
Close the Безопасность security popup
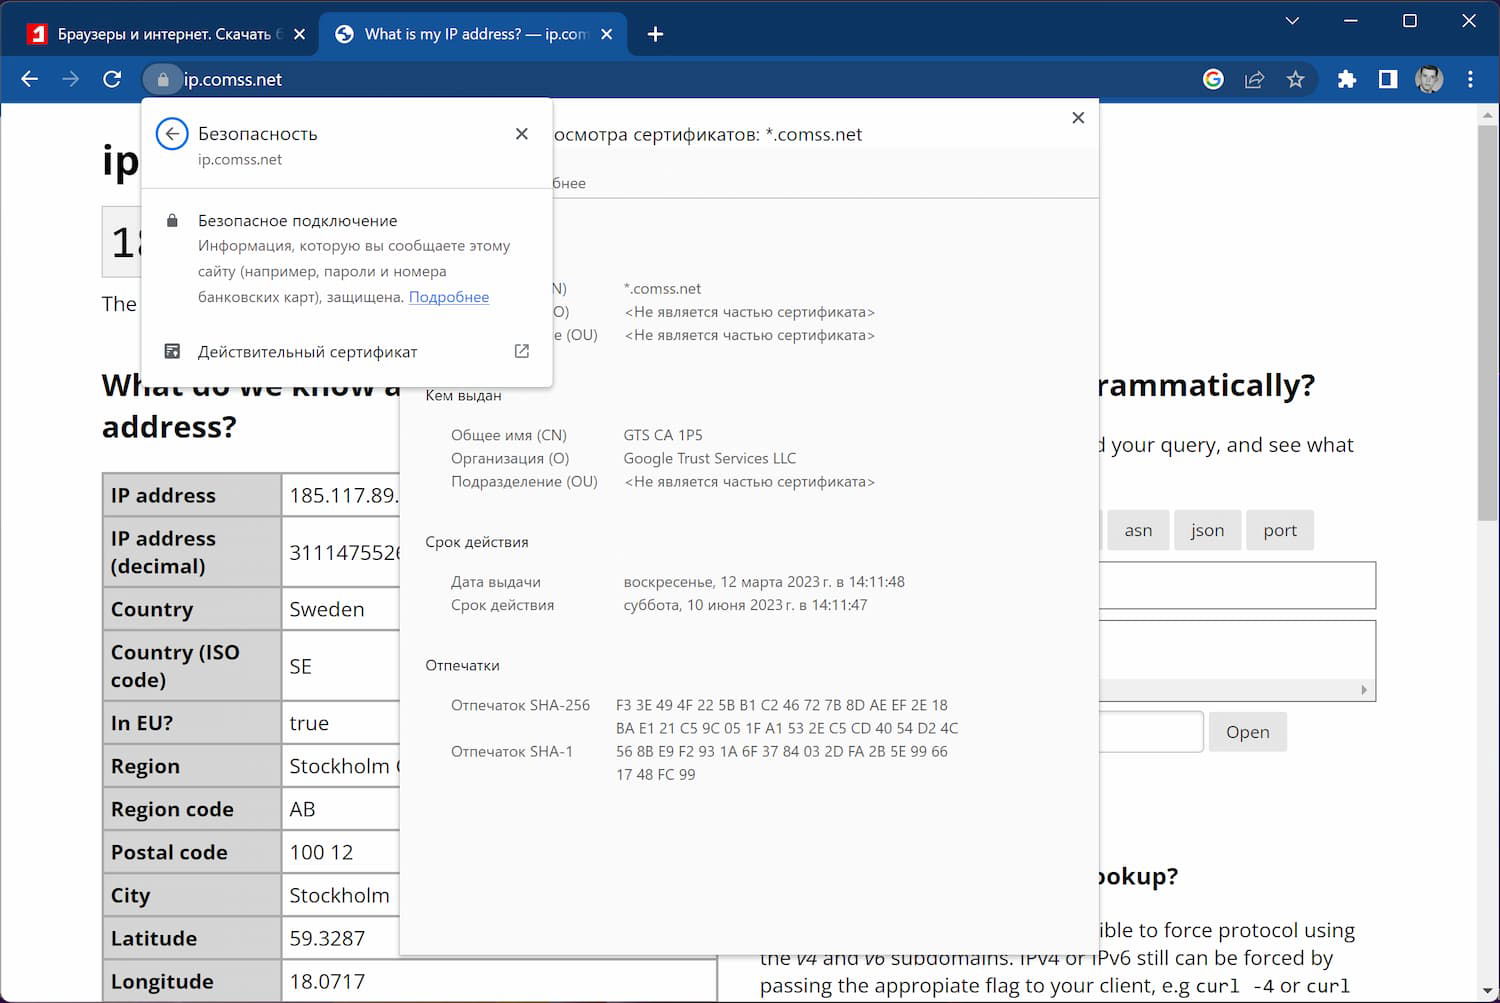tap(522, 134)
